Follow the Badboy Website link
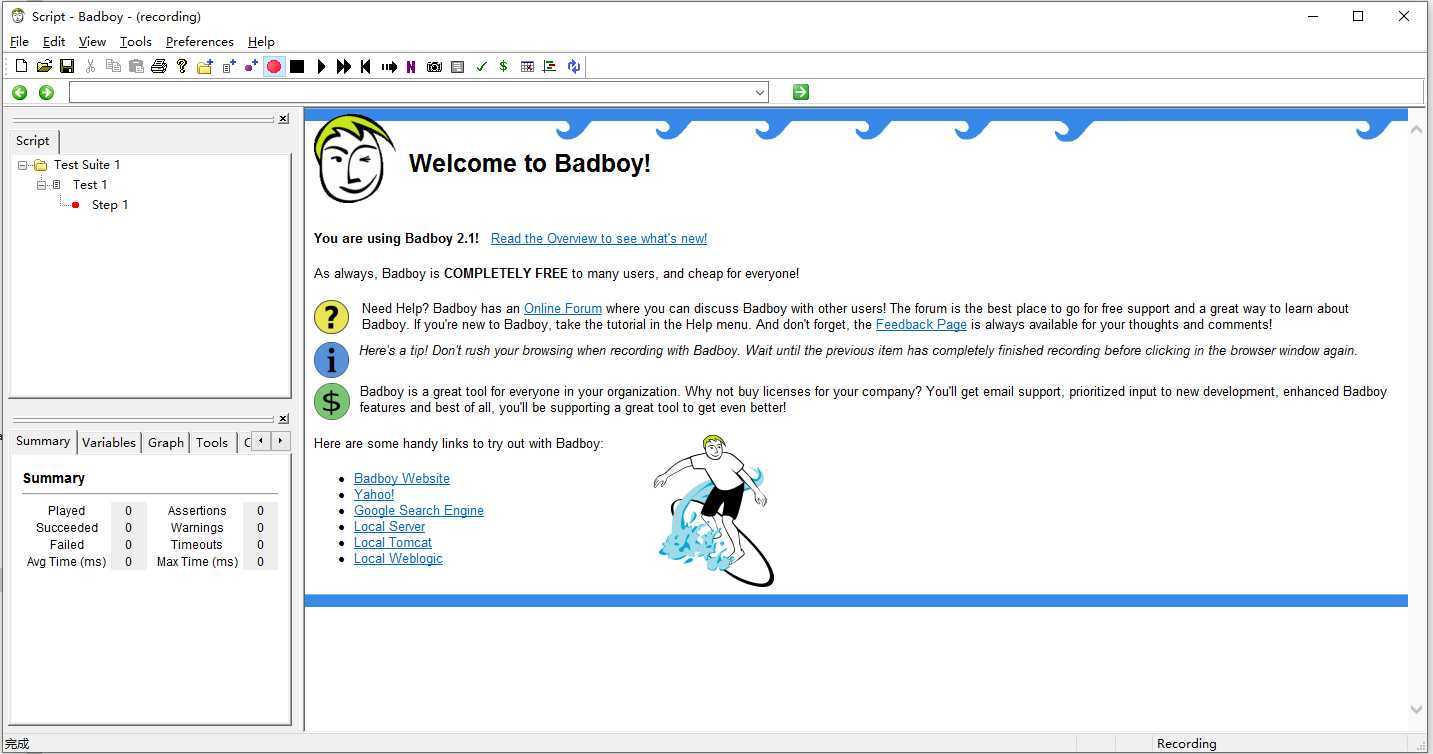 402,479
